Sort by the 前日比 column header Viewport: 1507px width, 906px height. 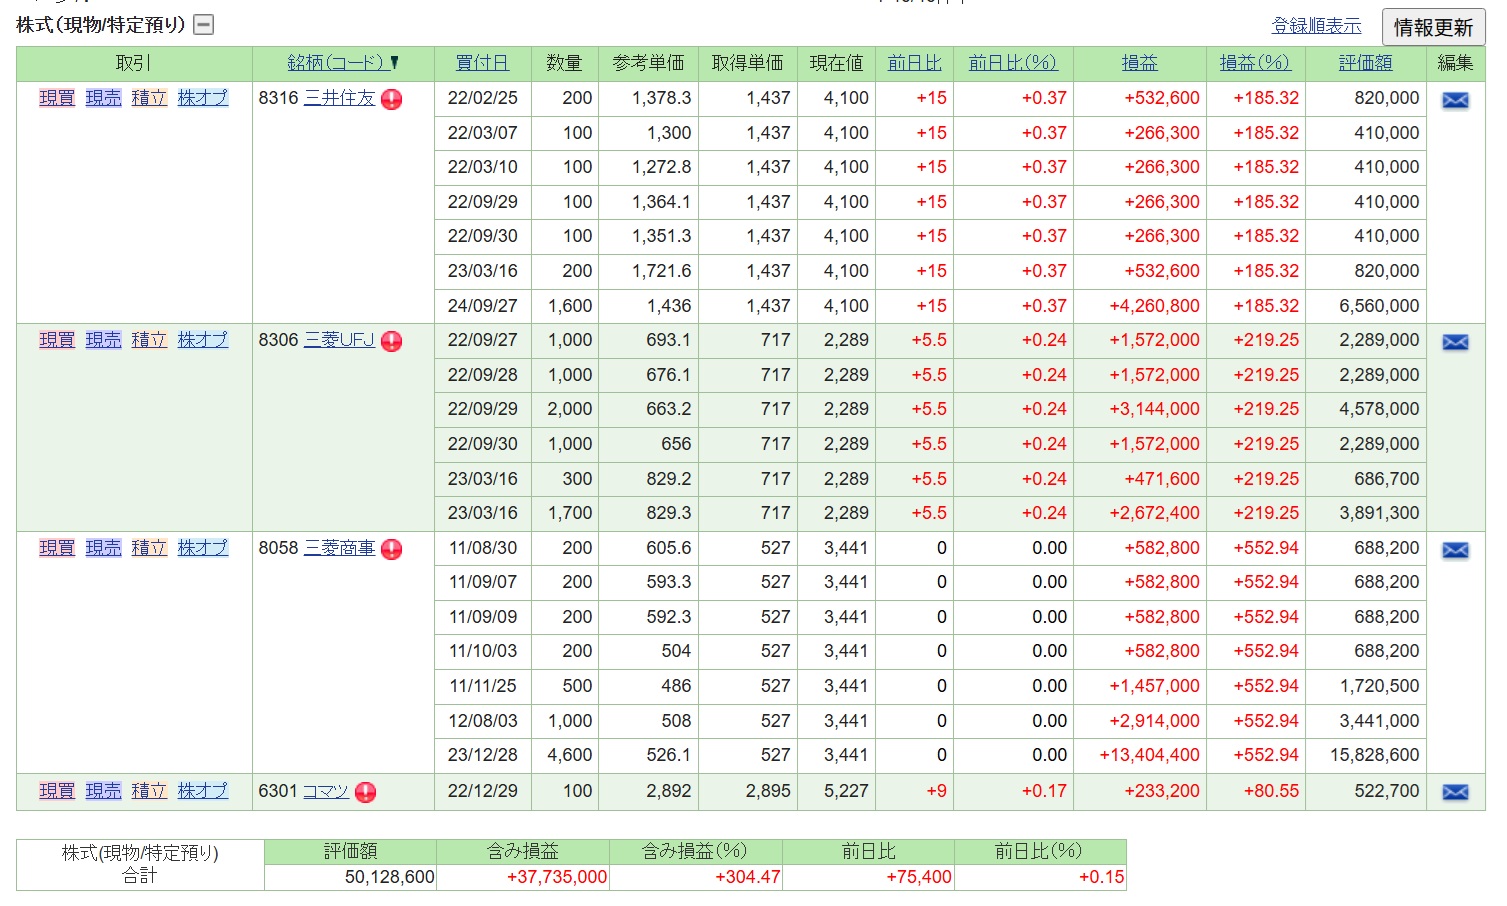pos(915,63)
